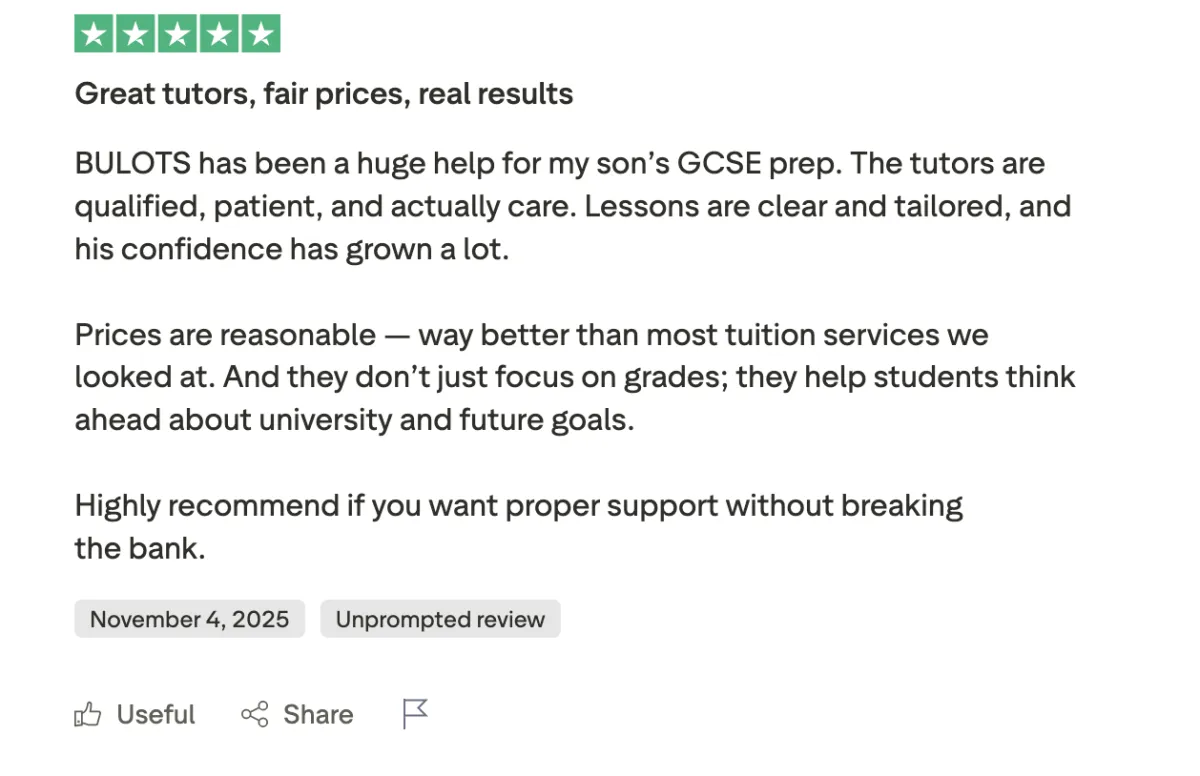Select the Unprompted review badge

tap(440, 619)
